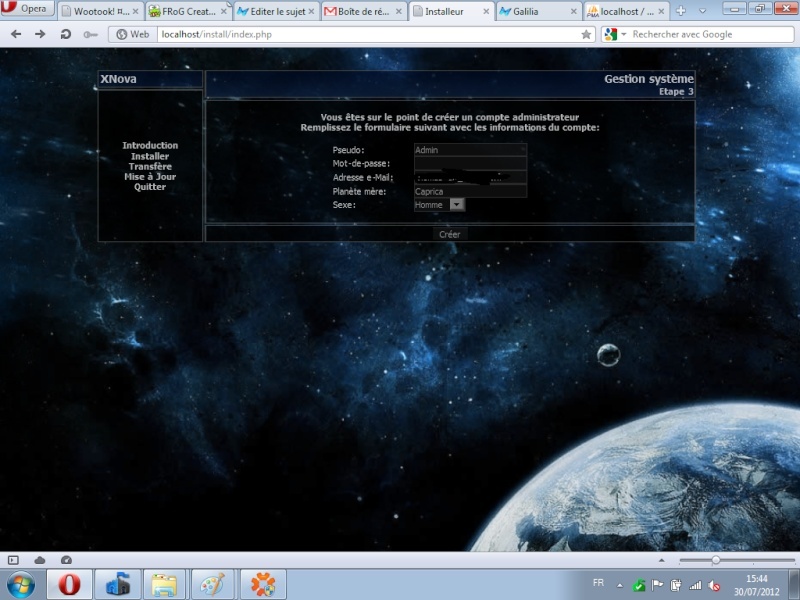The image size is (800, 600).
Task: Click the localhost/install/index.php address field
Action: point(368,34)
